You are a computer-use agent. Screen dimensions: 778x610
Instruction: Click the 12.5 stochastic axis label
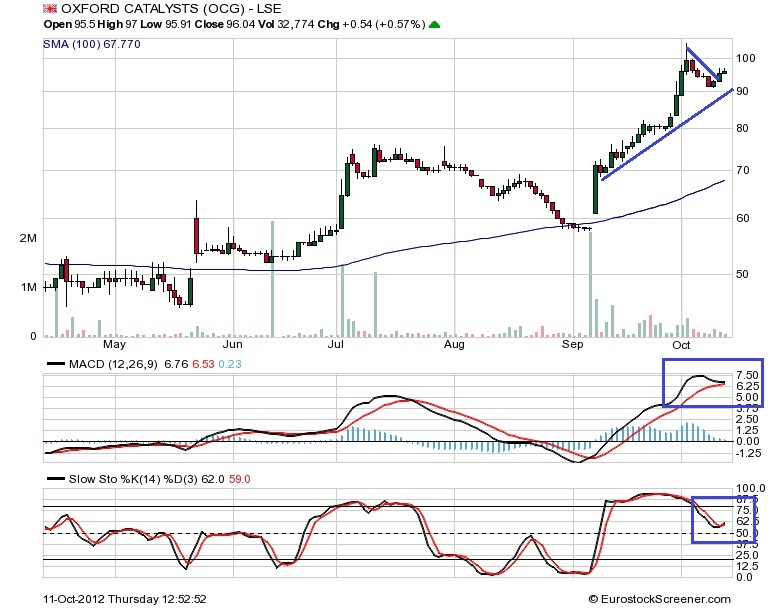pos(748,566)
